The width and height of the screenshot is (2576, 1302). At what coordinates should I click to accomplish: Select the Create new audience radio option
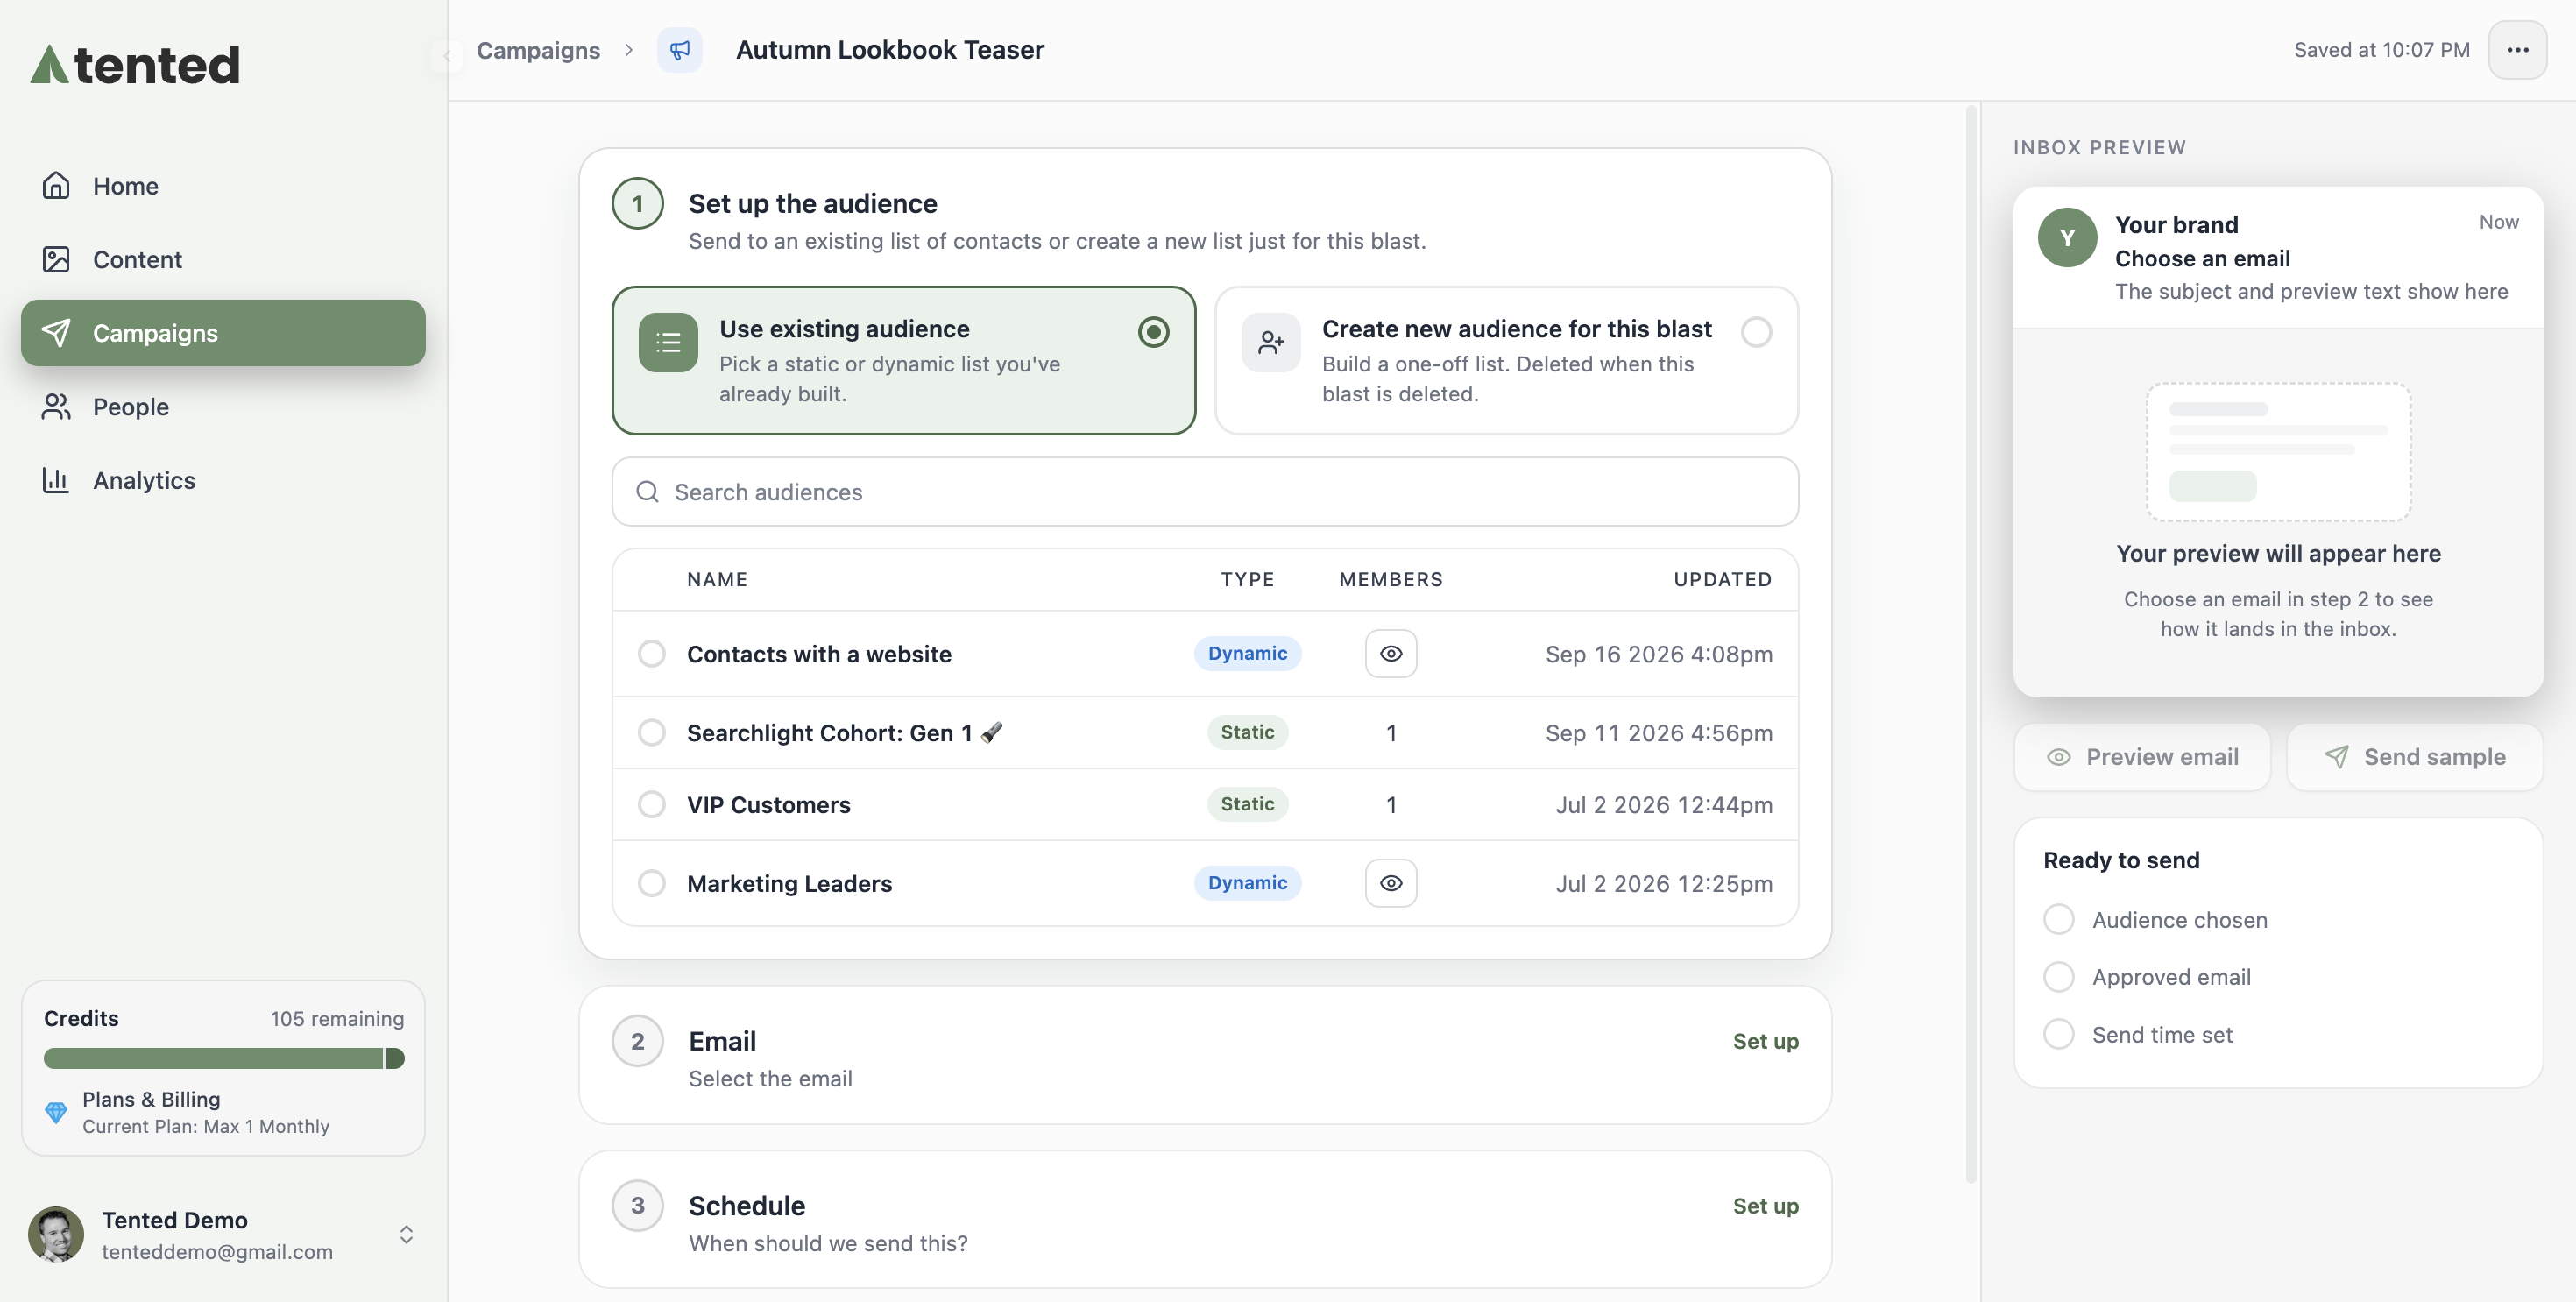[x=1756, y=332]
